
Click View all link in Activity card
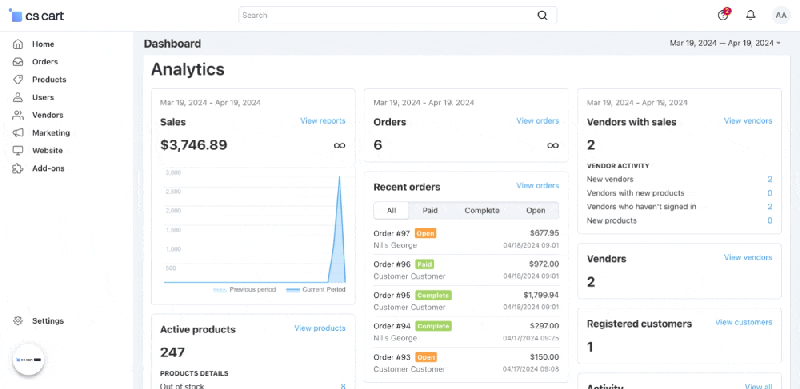click(759, 386)
